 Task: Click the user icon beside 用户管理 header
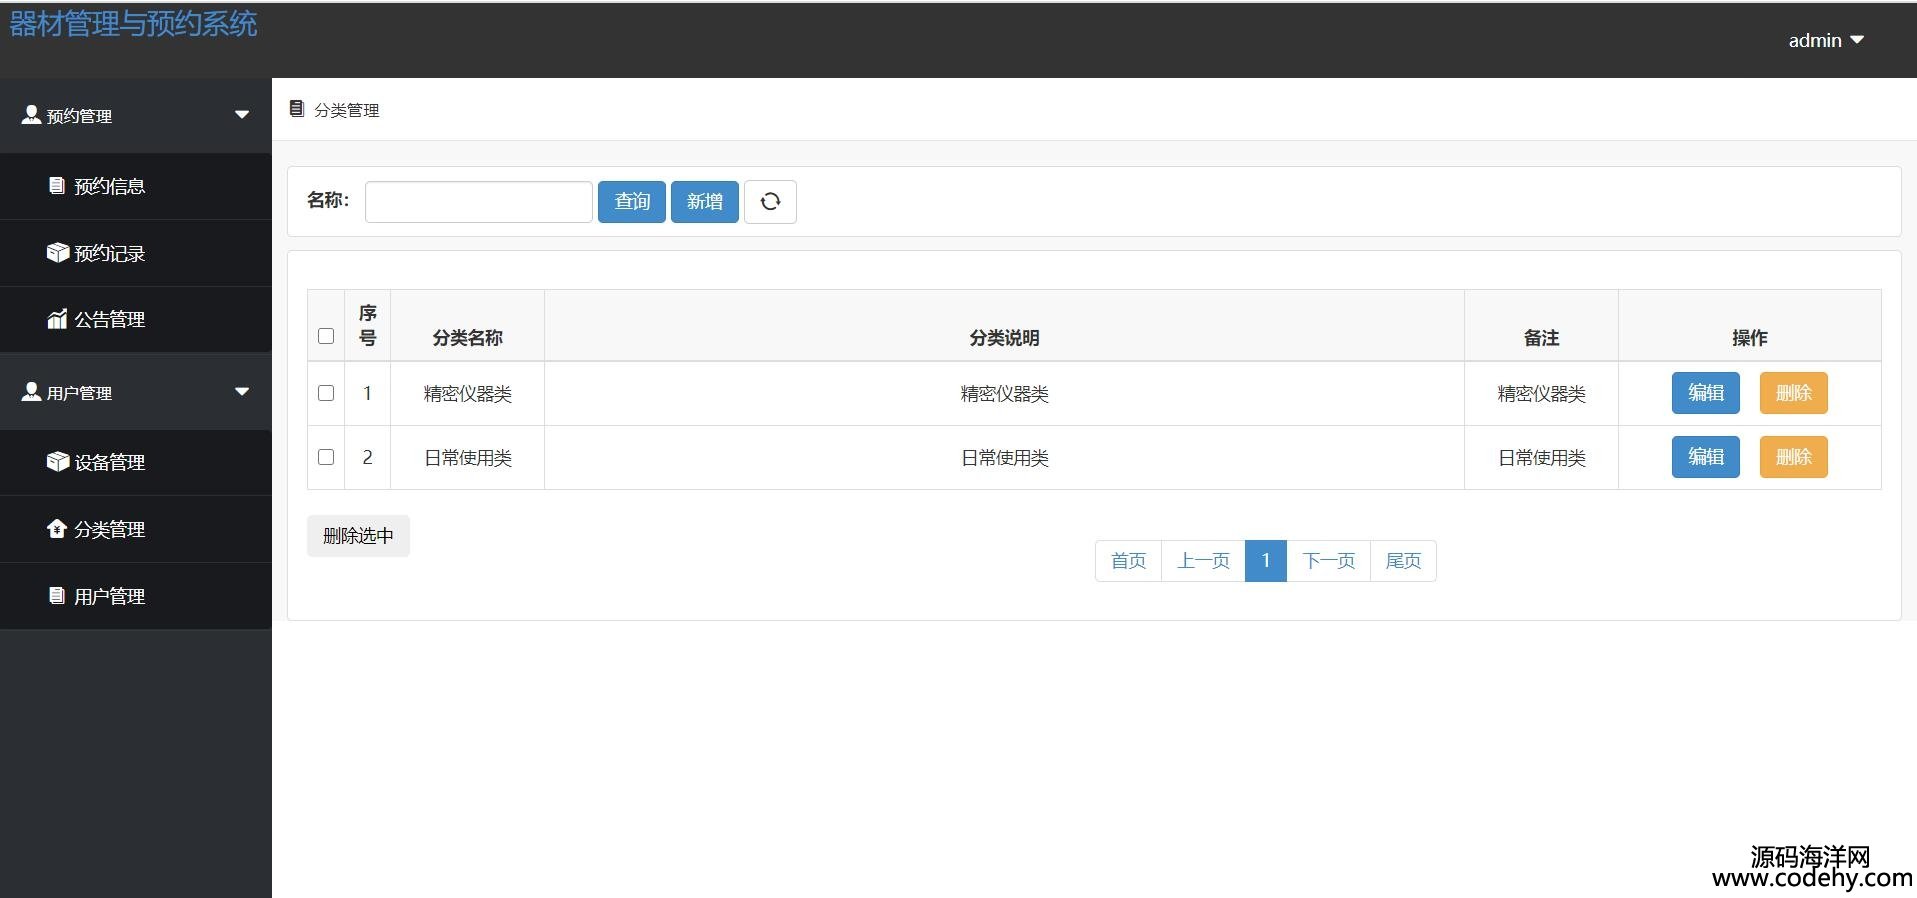(31, 392)
